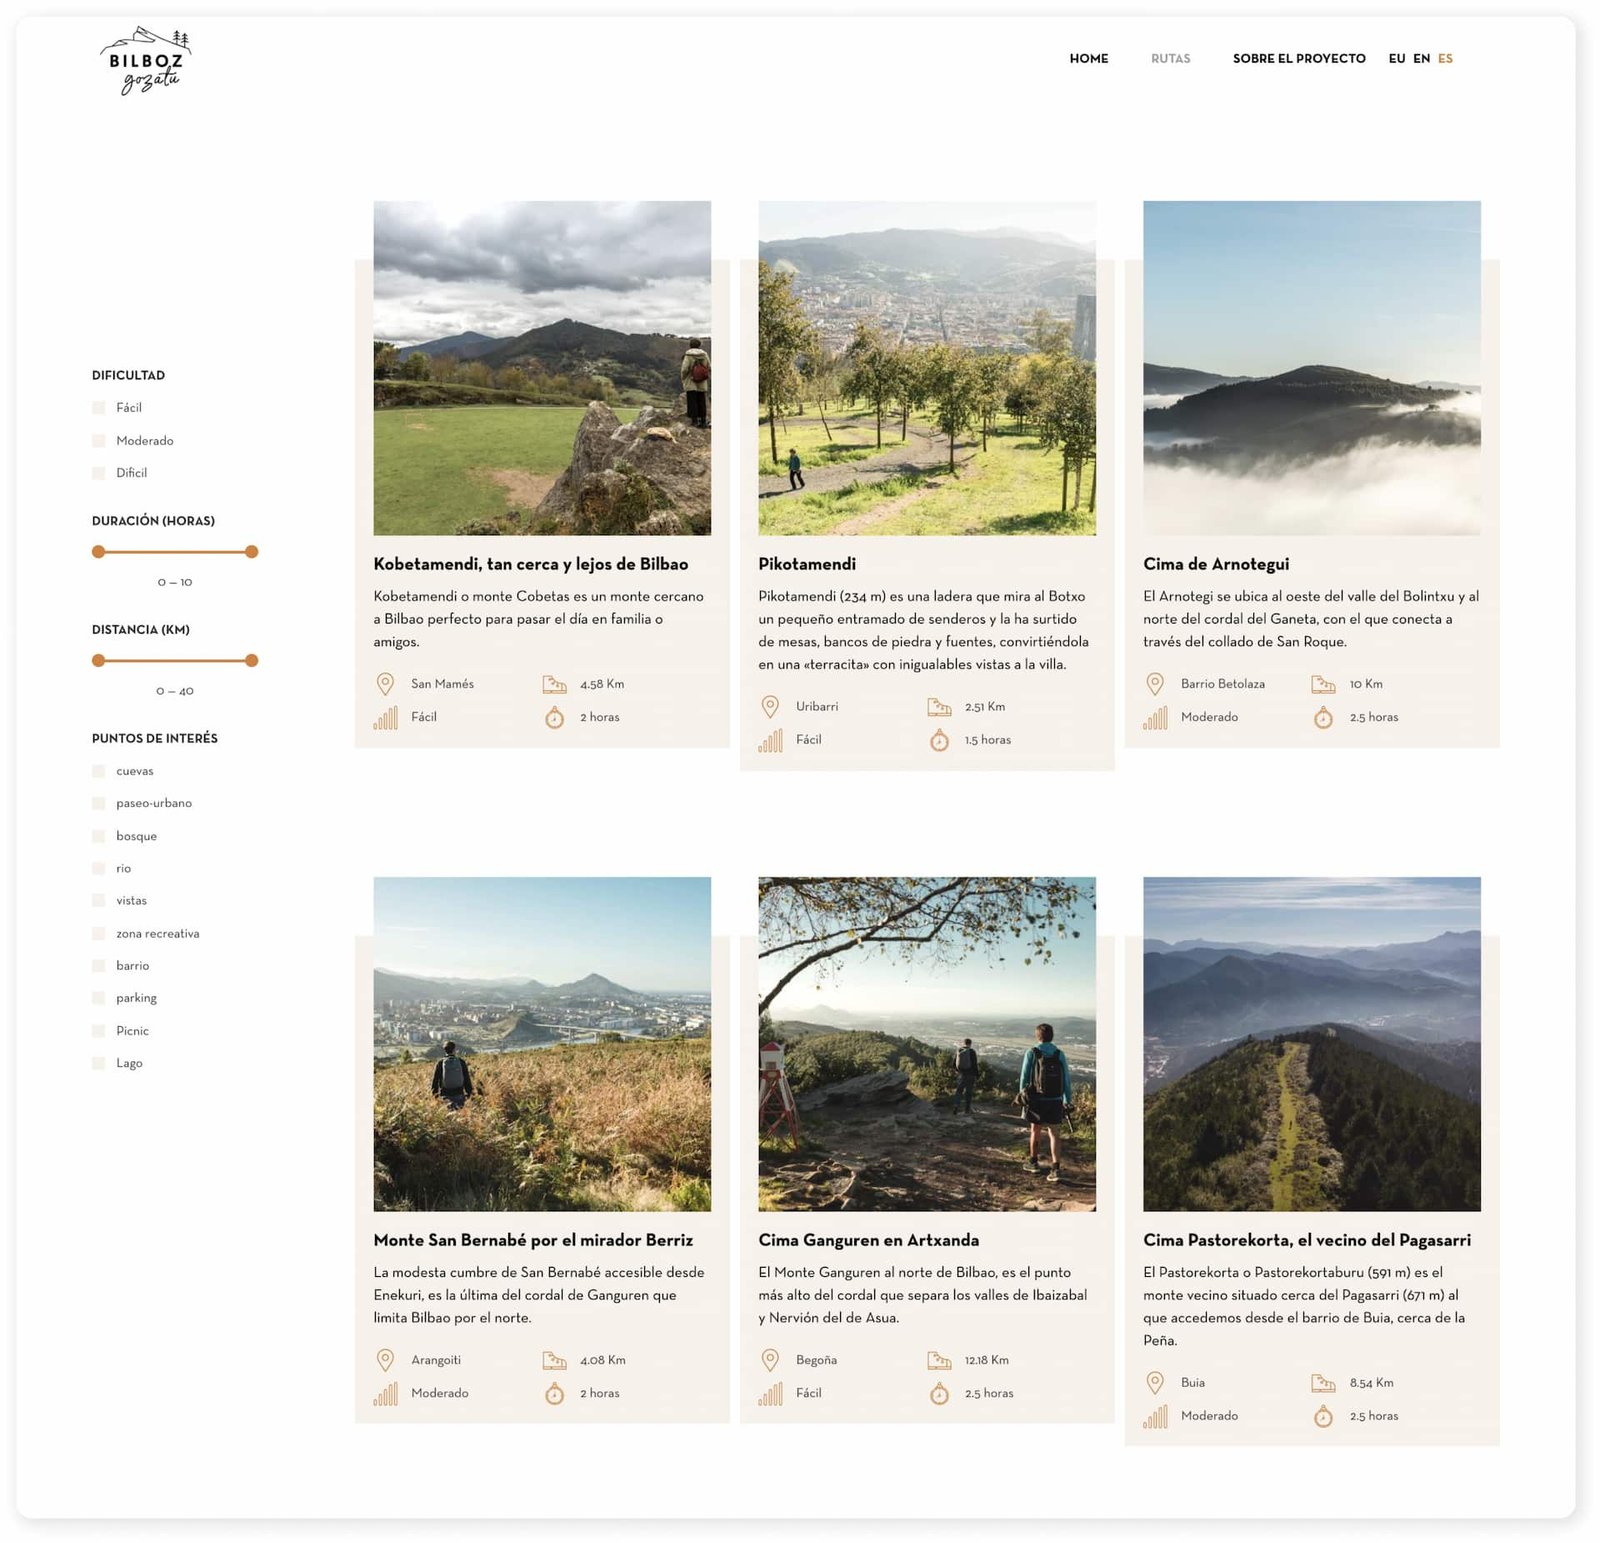Open Kobetamendi, tan cerca y lejos de Bilbao

(x=531, y=564)
